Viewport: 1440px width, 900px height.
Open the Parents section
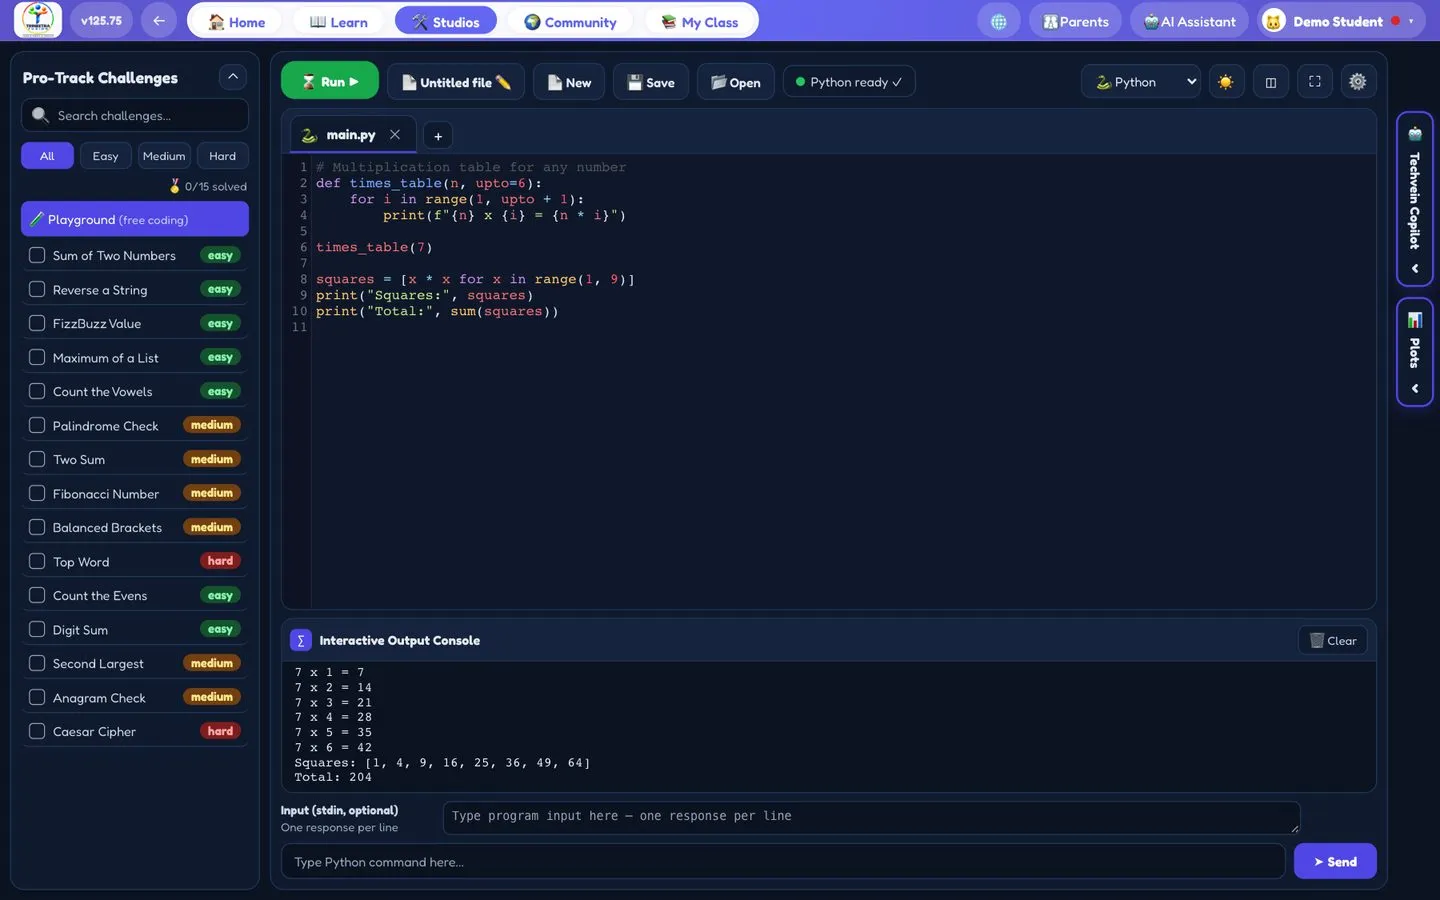click(x=1076, y=21)
